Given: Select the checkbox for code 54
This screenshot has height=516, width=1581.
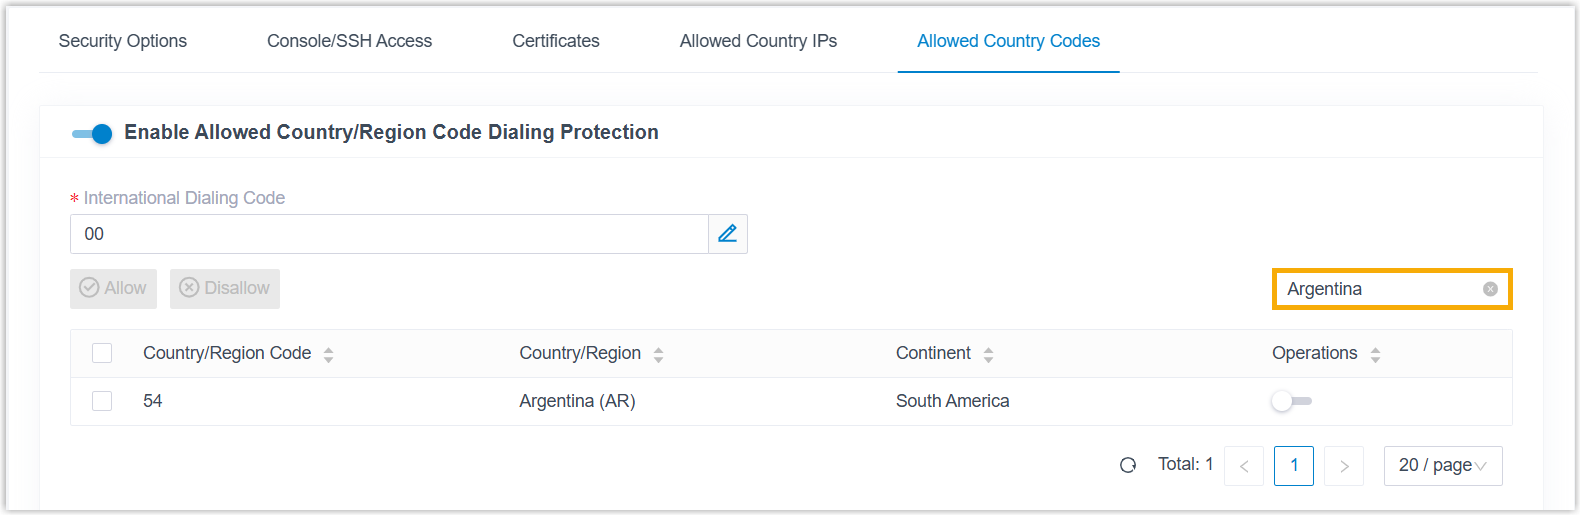Looking at the screenshot, I should 102,401.
